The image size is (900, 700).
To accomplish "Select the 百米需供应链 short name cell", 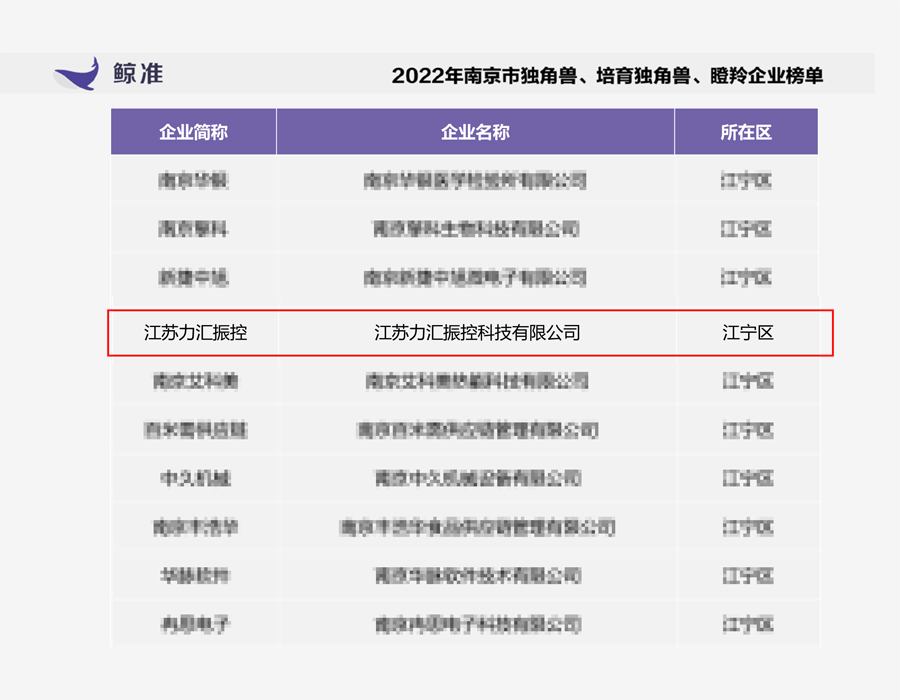I will click(195, 430).
